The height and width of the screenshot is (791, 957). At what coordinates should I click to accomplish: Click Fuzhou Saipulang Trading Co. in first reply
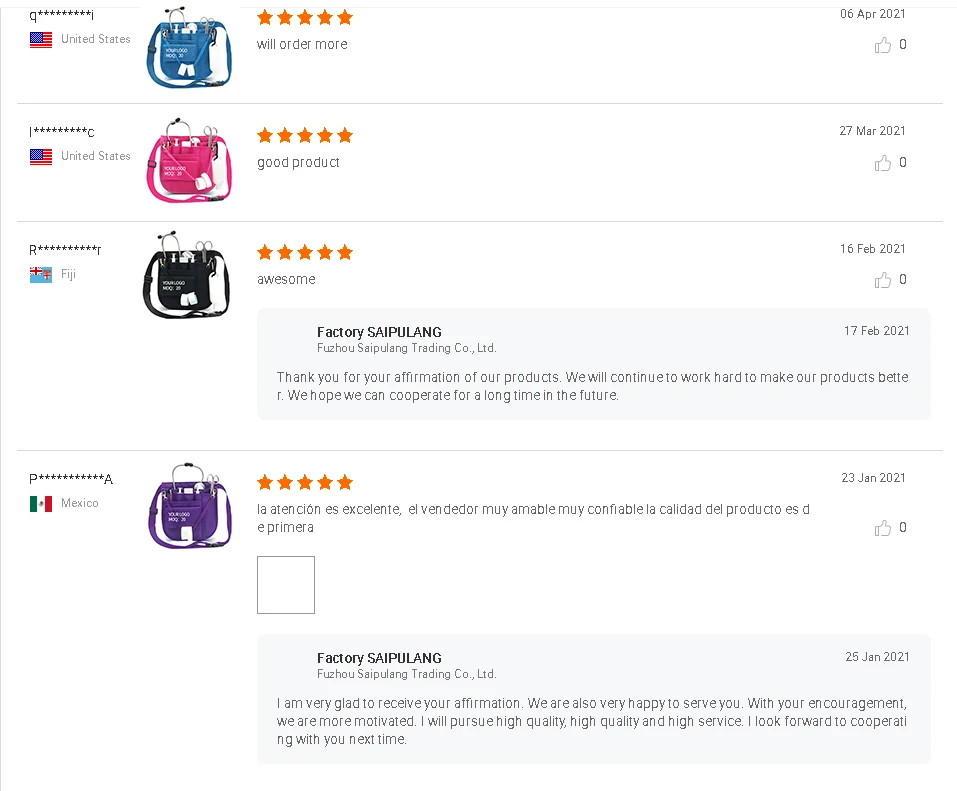click(x=406, y=348)
